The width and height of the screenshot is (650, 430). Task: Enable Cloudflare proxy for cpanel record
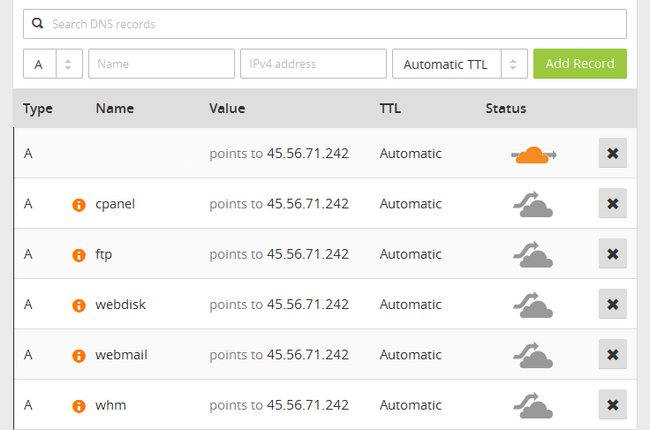533,204
